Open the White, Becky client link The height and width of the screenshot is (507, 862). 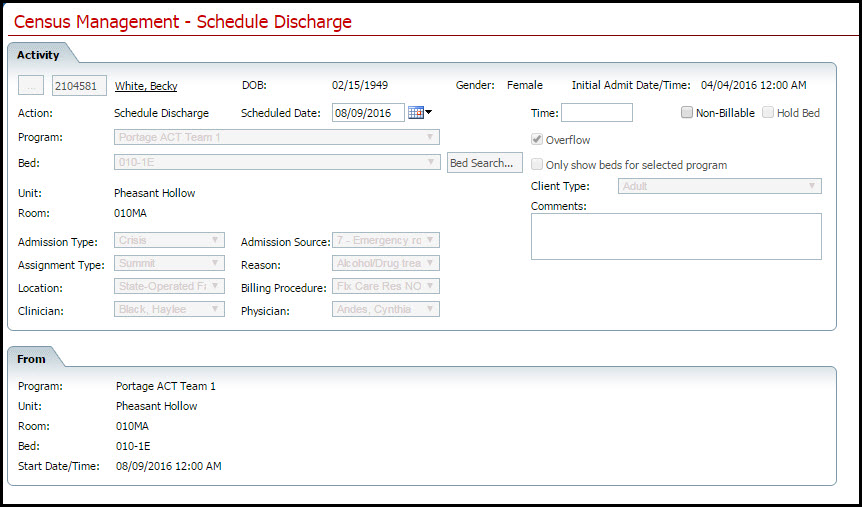[x=146, y=86]
